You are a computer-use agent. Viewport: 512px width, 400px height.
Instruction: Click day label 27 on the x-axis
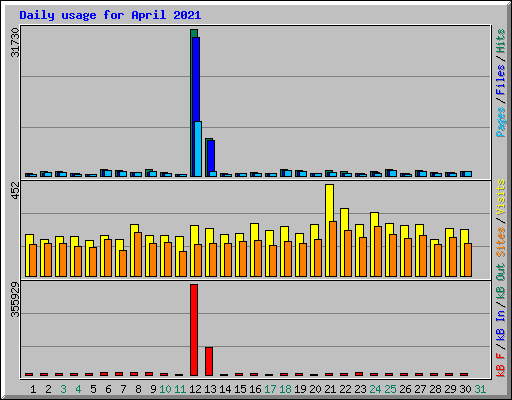tap(420, 389)
